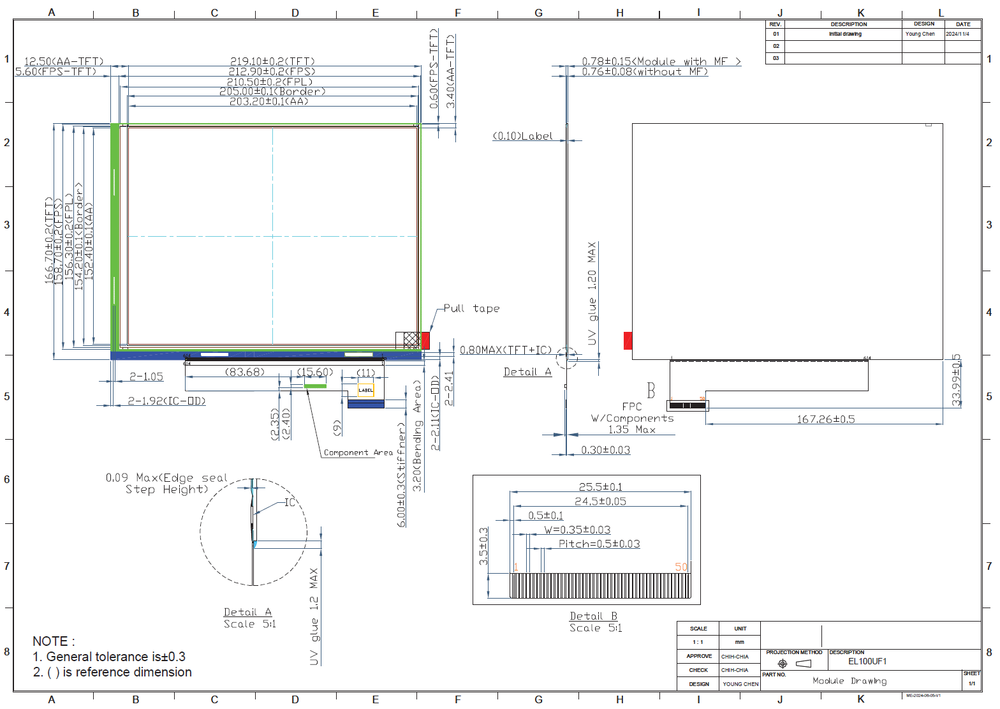Click the Young Chen design cell
Viewport: 1000px width, 709px height.
(920, 34)
